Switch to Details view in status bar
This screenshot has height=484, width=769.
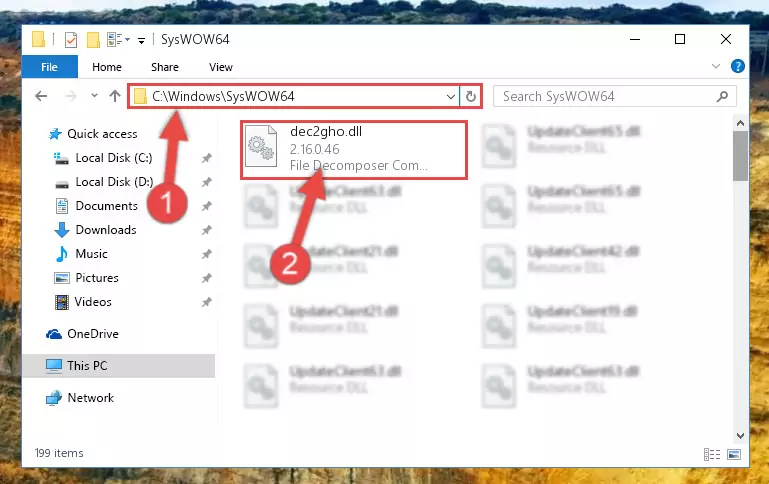[x=712, y=455]
